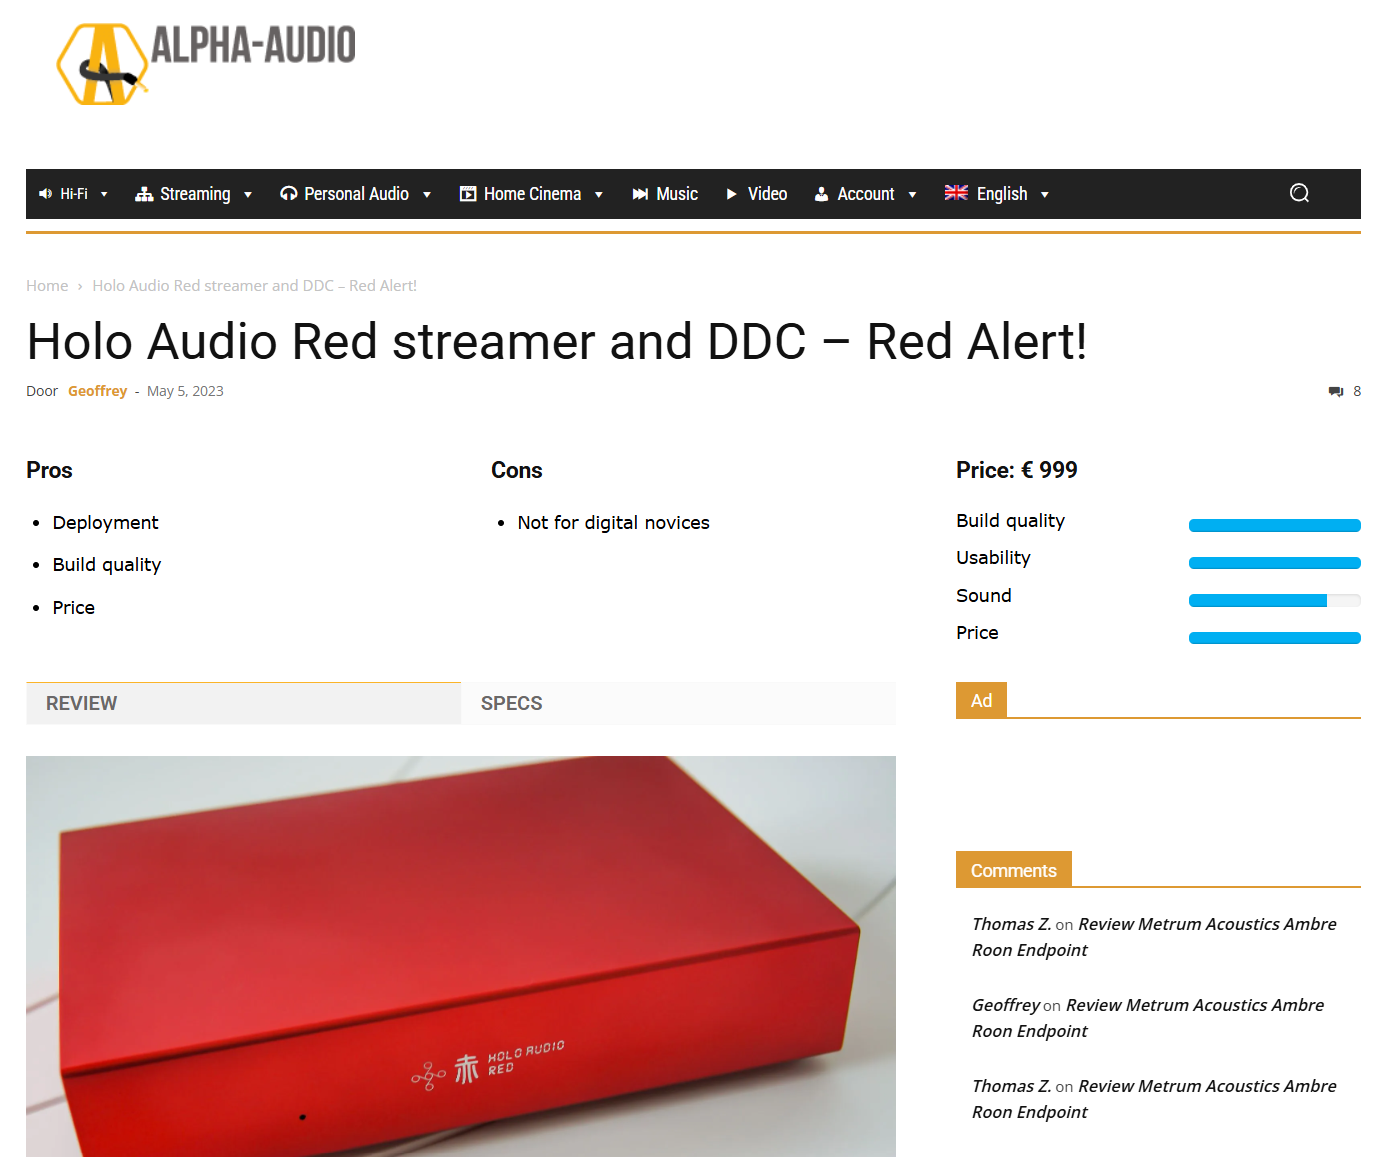Click the UK flag language icon
The image size is (1393, 1157).
956,193
